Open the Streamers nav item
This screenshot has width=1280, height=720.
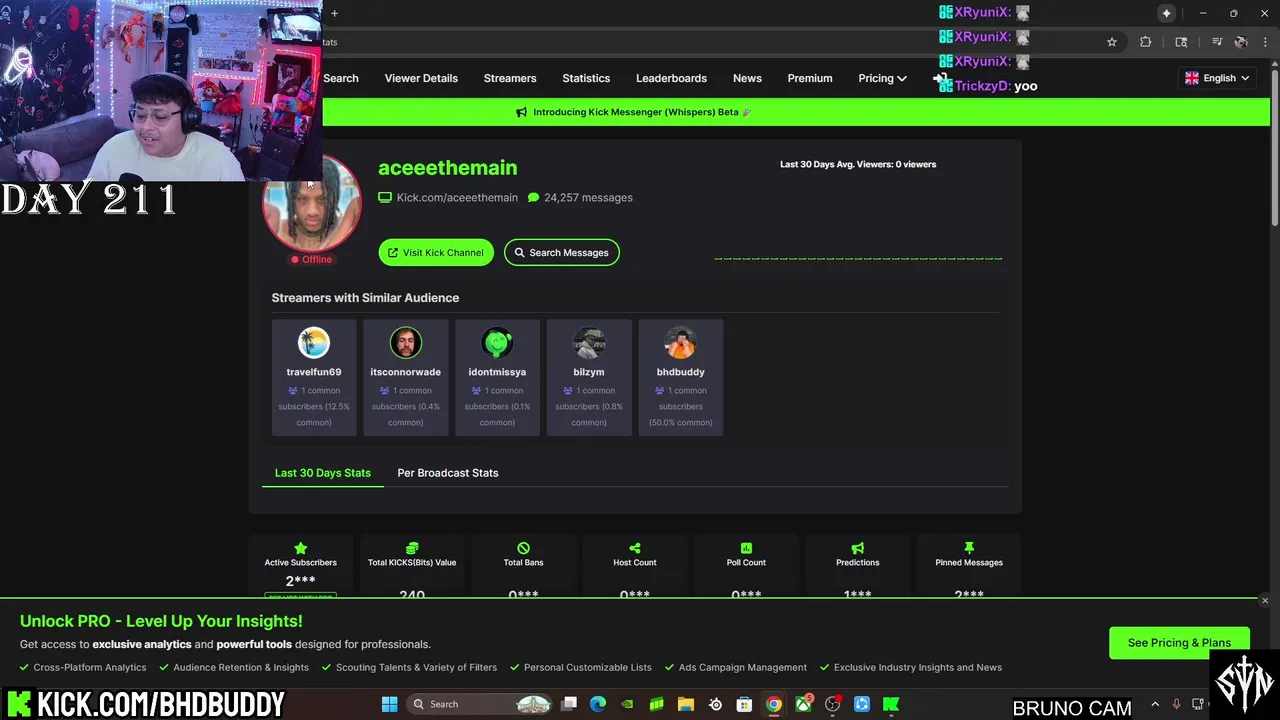coord(510,78)
